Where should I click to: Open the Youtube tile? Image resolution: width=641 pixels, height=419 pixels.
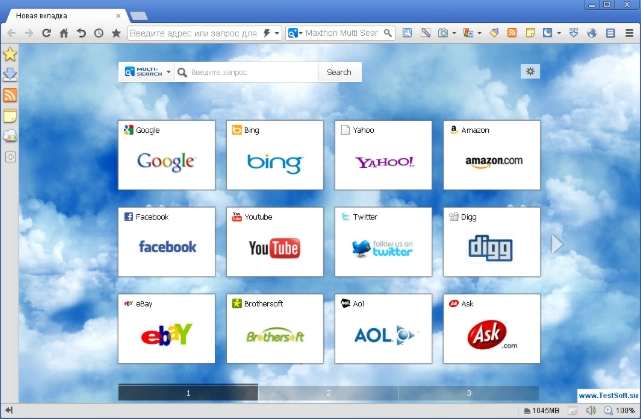point(275,242)
